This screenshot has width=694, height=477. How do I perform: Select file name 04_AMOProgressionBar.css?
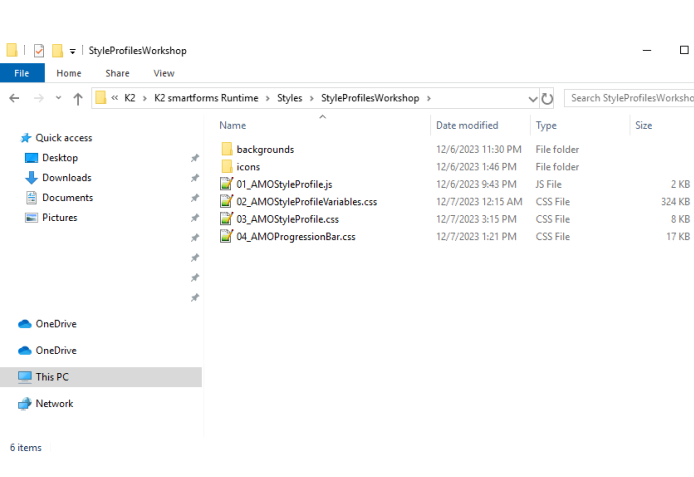(296, 237)
